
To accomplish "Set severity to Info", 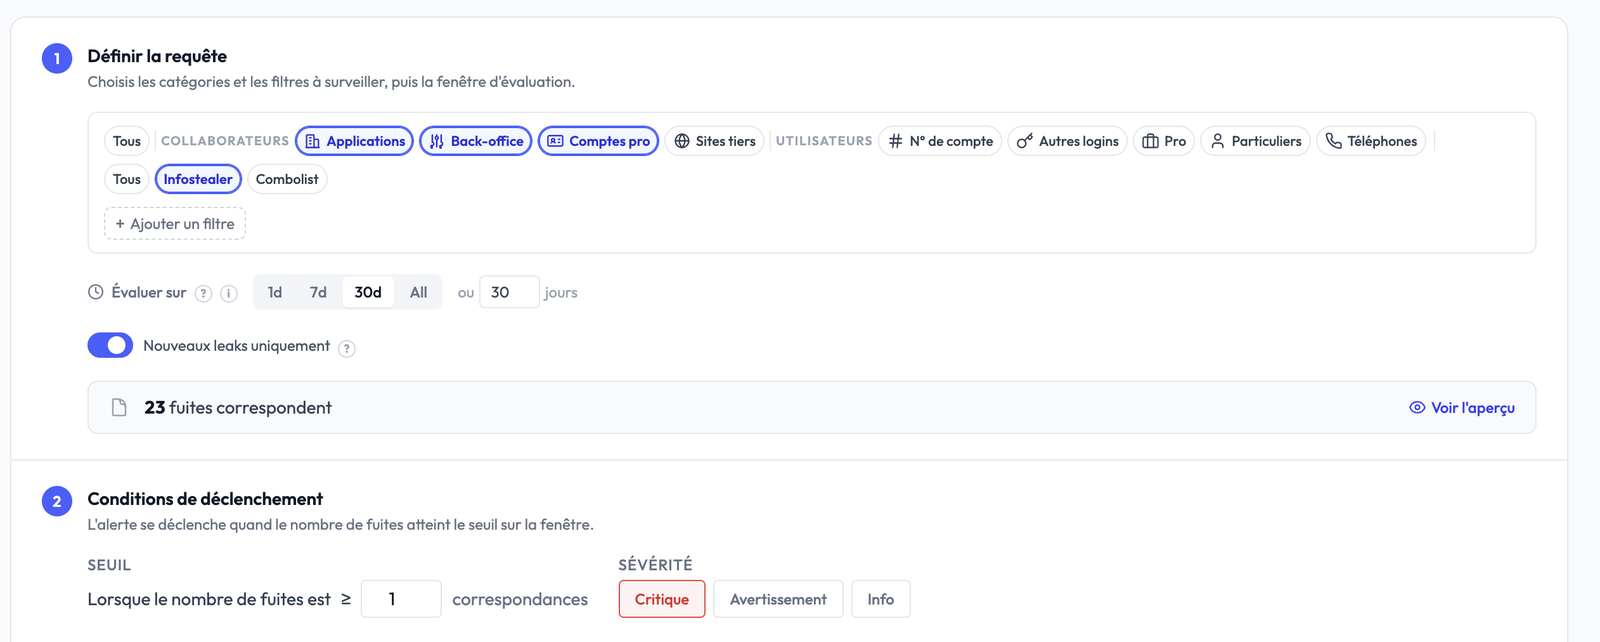I will pyautogui.click(x=881, y=599).
